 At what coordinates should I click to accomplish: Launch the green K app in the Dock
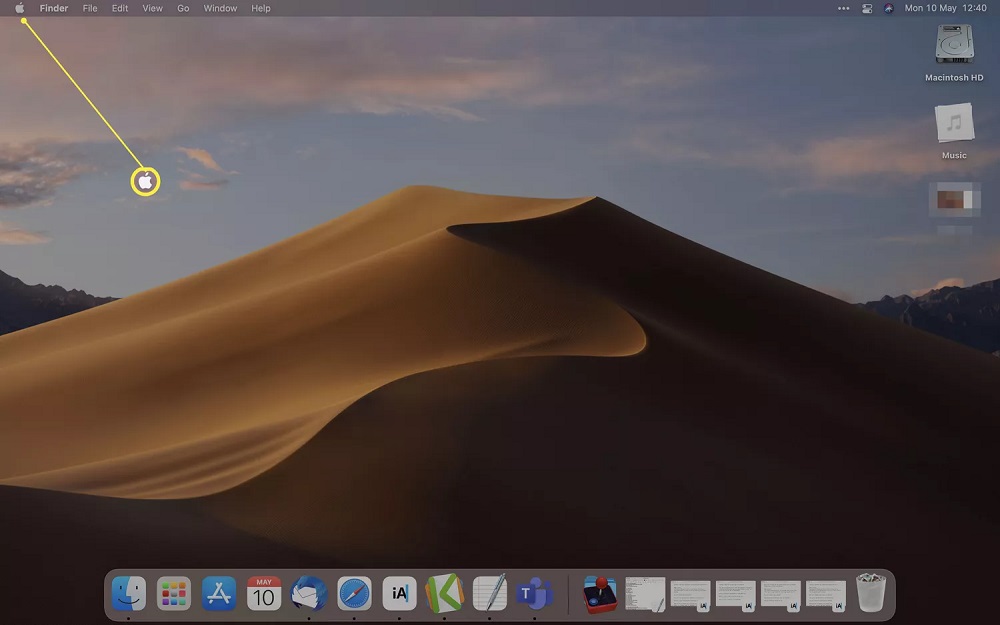444,593
